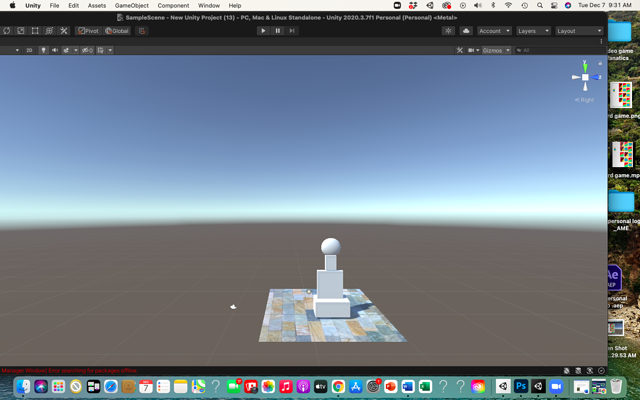Click the Pause button in the toolbar
This screenshot has height=400, width=640.
click(278, 31)
